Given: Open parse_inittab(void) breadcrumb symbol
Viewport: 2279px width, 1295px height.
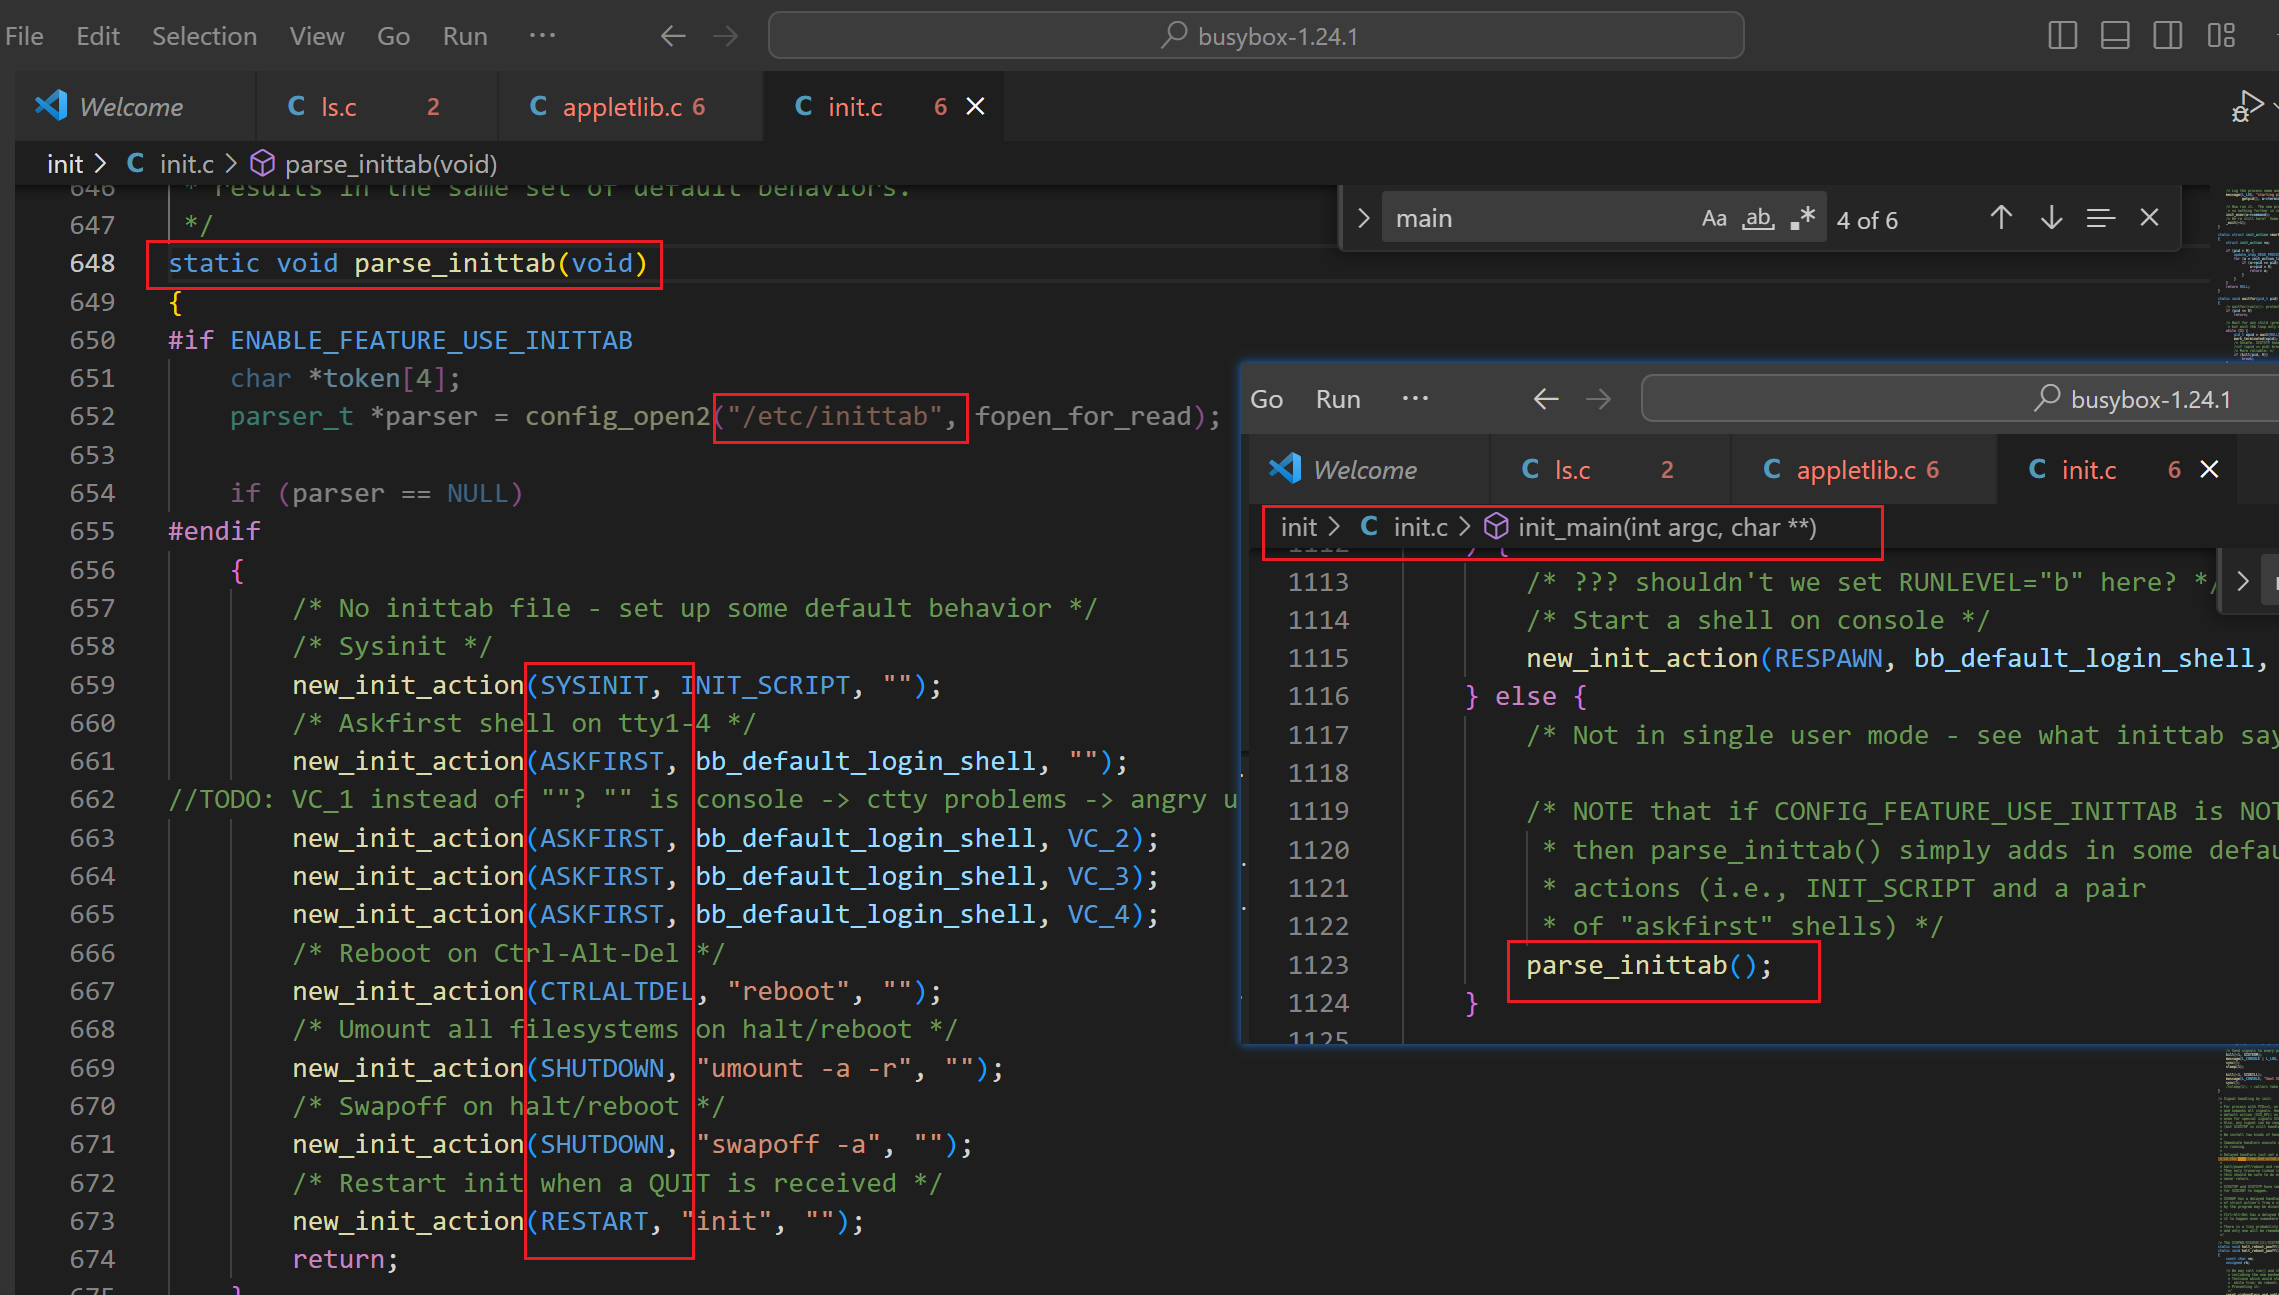Looking at the screenshot, I should 390,163.
